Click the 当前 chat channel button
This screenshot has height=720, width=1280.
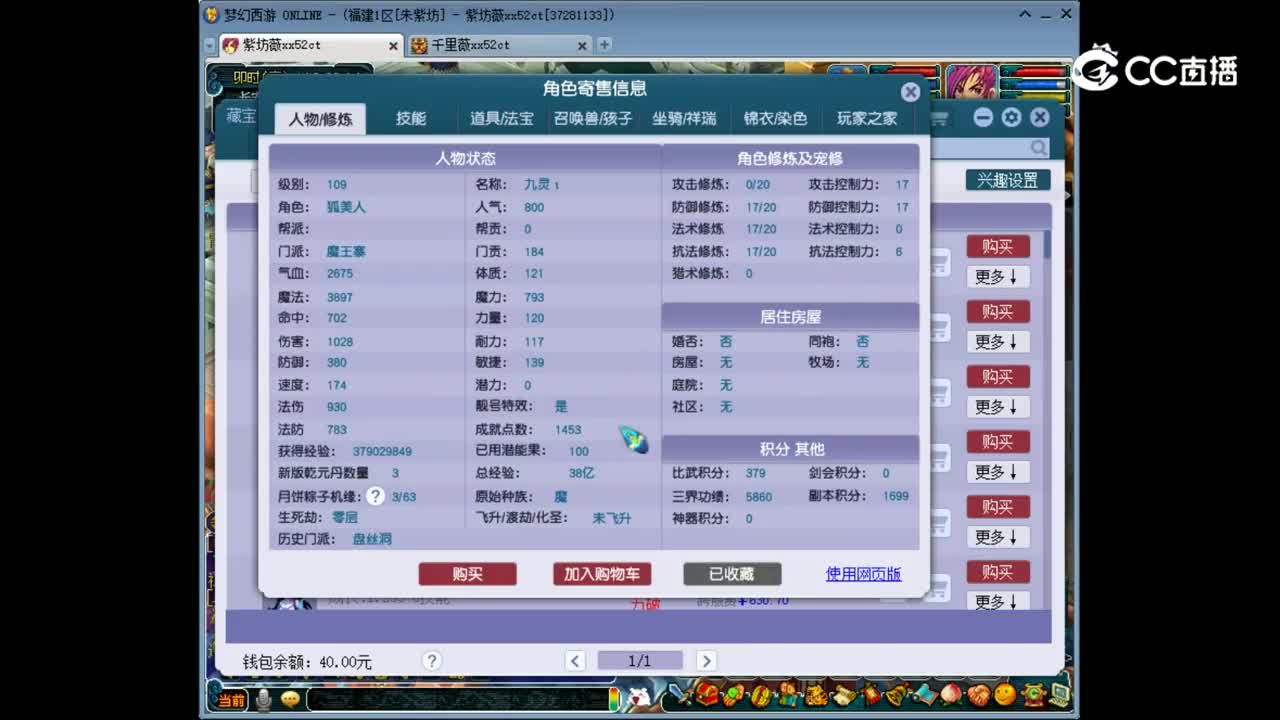pos(231,700)
